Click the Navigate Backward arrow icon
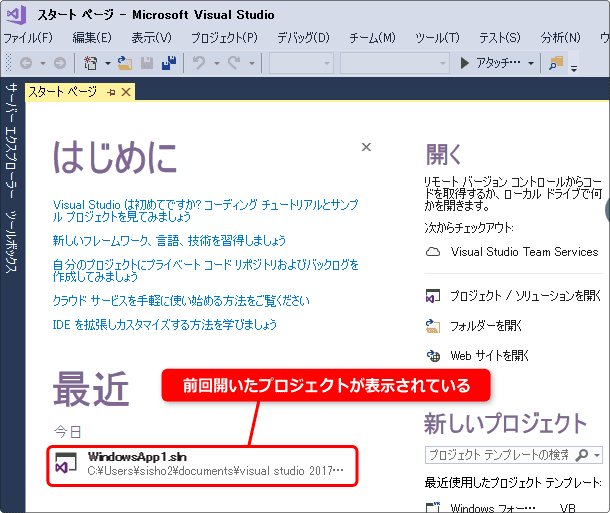This screenshot has height=513, width=610. 26,63
